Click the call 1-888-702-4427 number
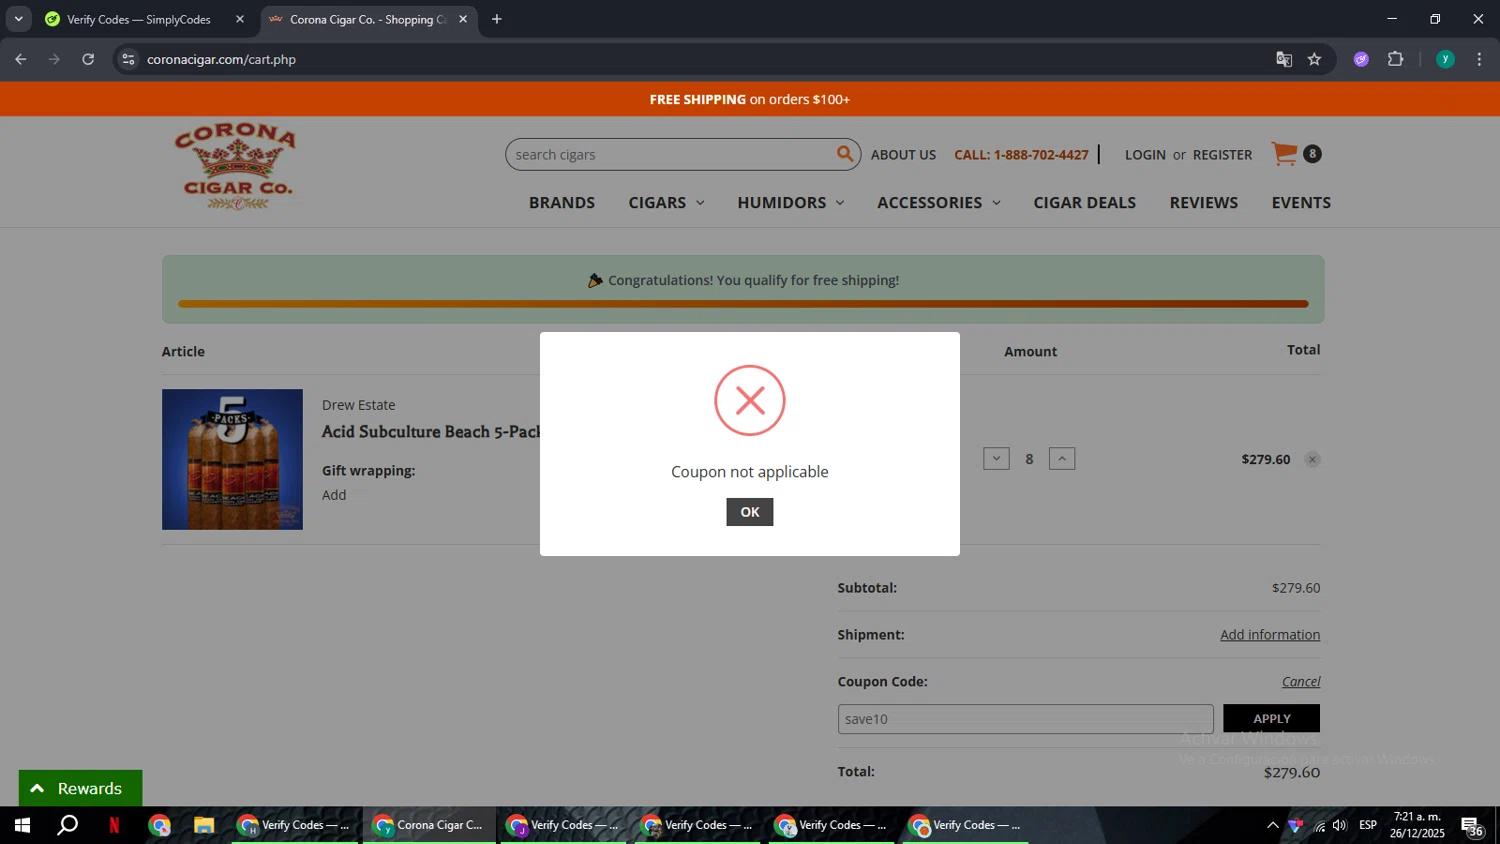The image size is (1500, 844). [1021, 155]
